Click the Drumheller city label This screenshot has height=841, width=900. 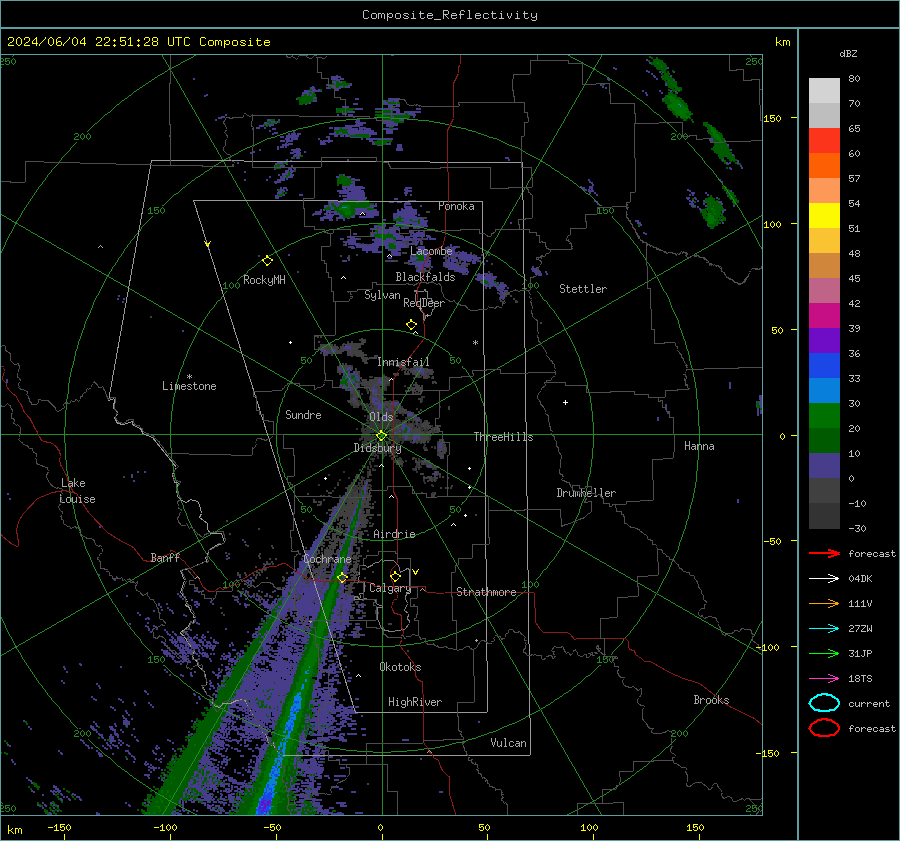586,493
